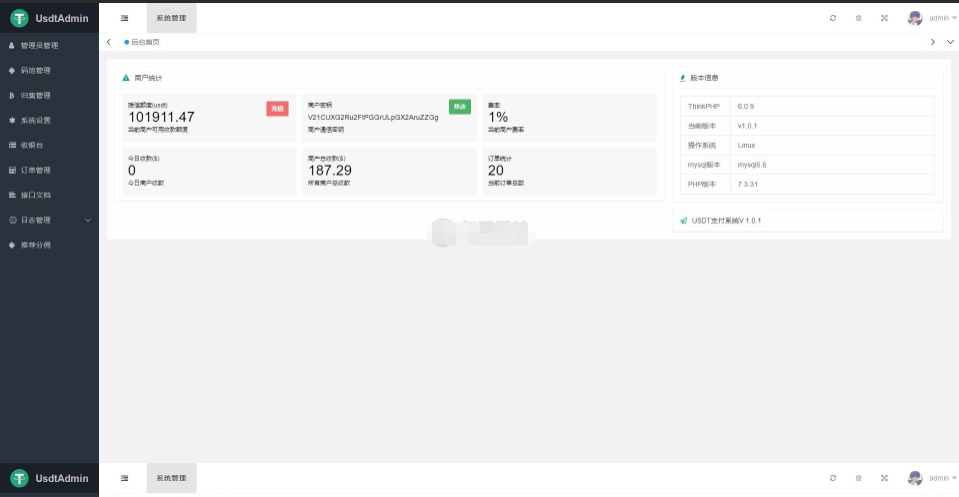959x497 pixels.
Task: Click the red recharge button
Action: [277, 108]
